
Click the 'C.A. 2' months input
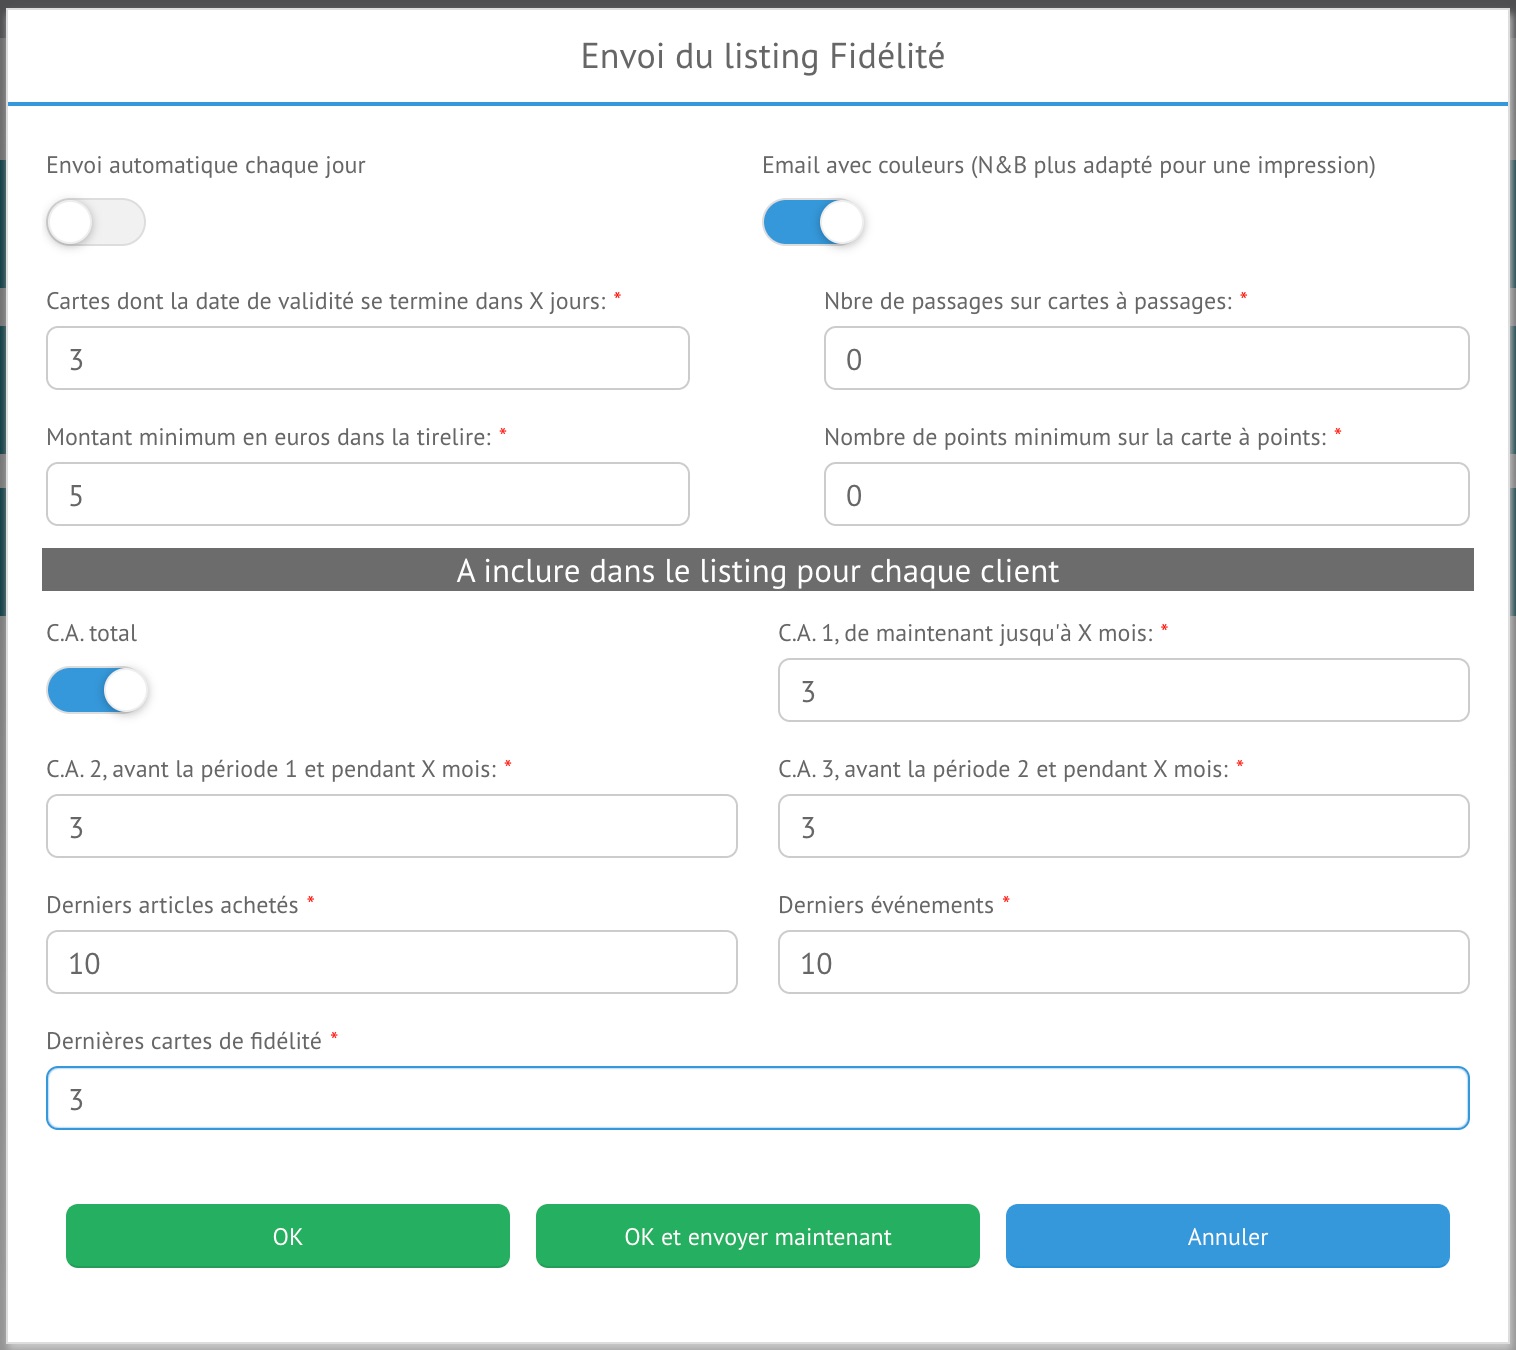[x=392, y=826]
